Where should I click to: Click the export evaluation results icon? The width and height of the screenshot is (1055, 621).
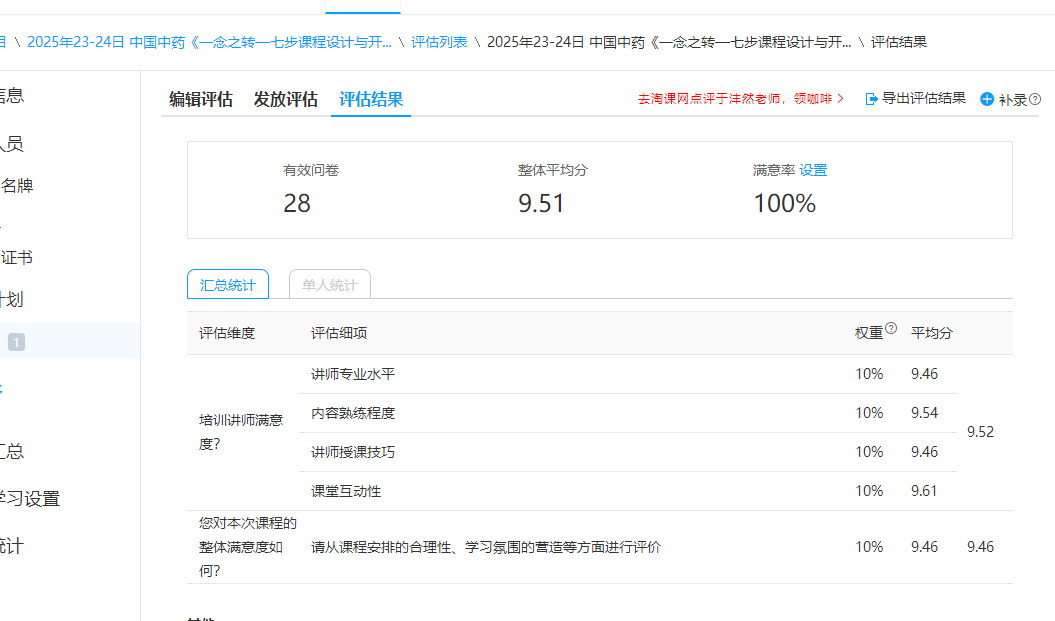pyautogui.click(x=871, y=99)
